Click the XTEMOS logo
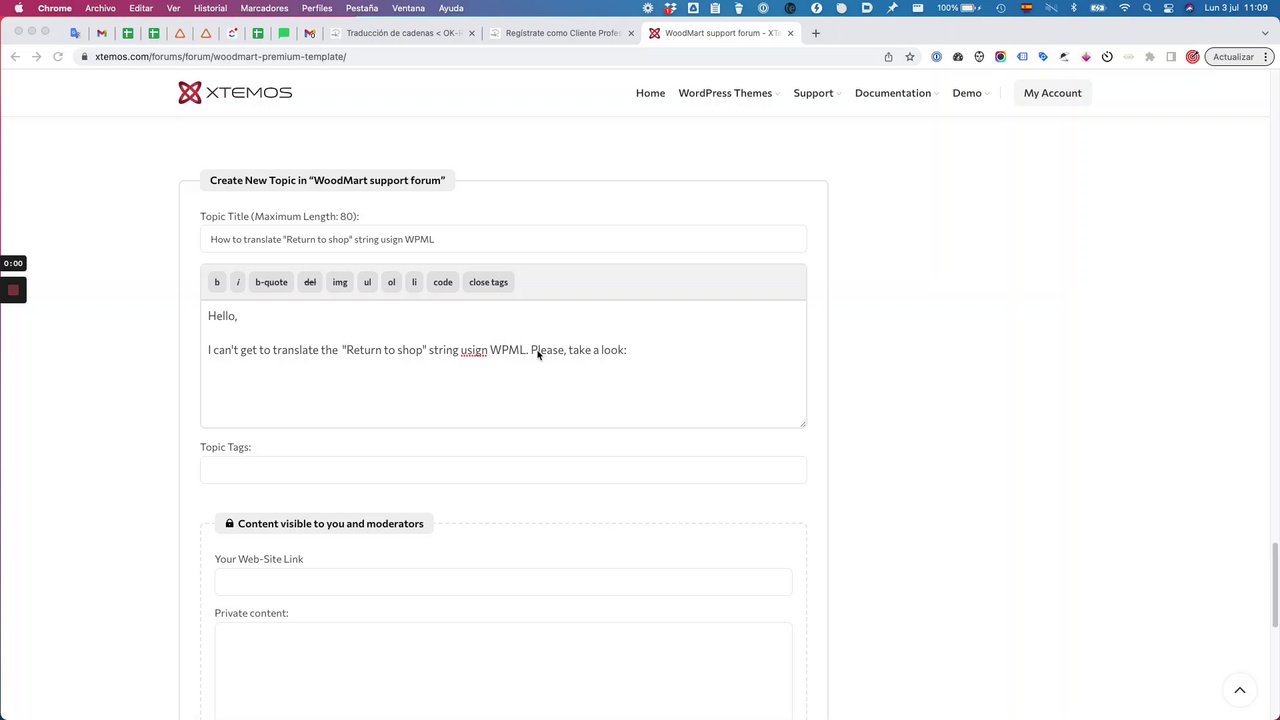The image size is (1280, 720). click(235, 93)
